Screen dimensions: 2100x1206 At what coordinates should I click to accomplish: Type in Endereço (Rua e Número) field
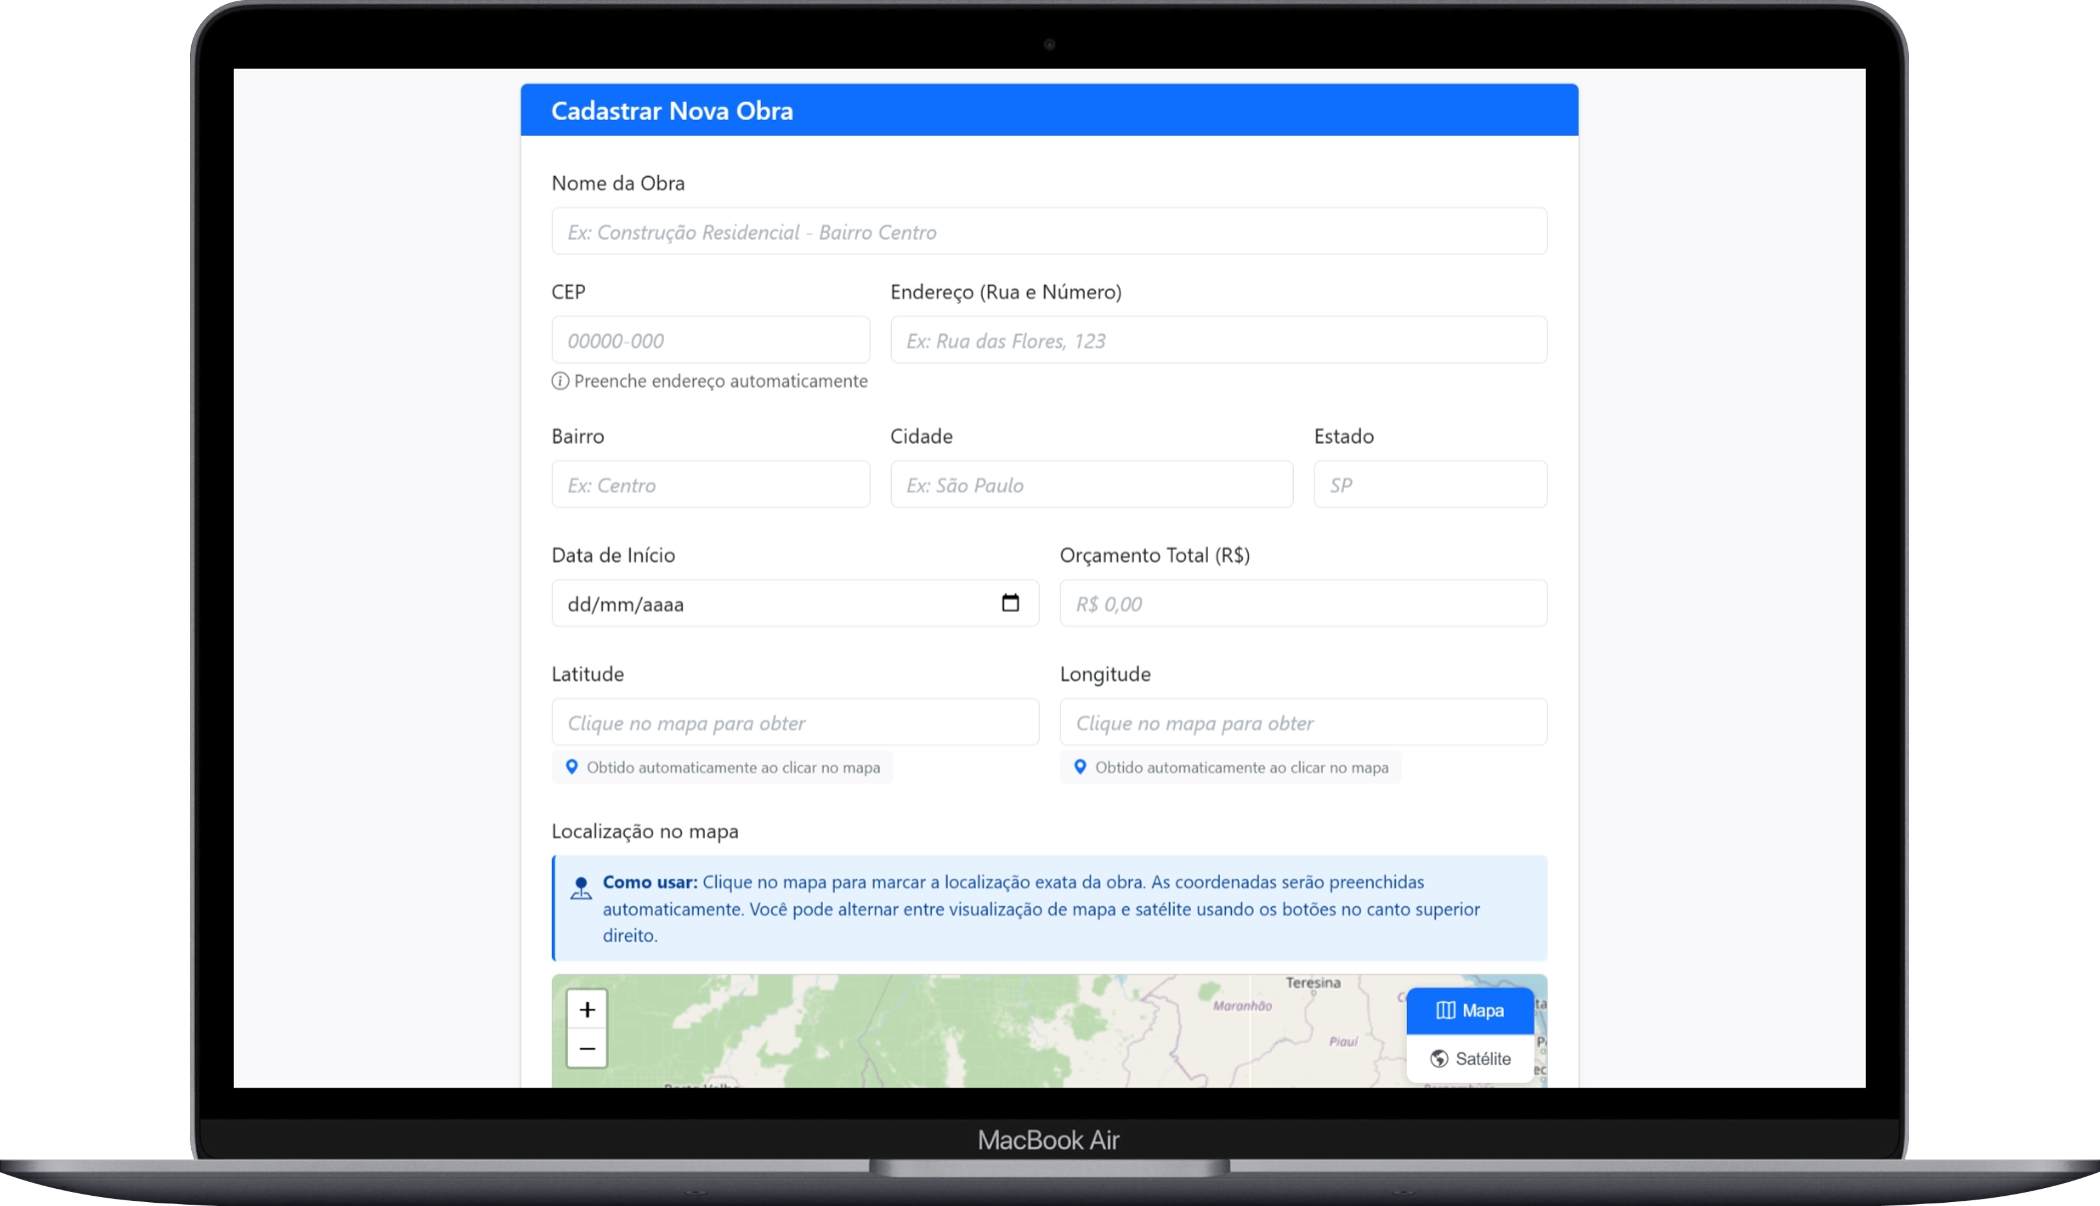pos(1218,341)
